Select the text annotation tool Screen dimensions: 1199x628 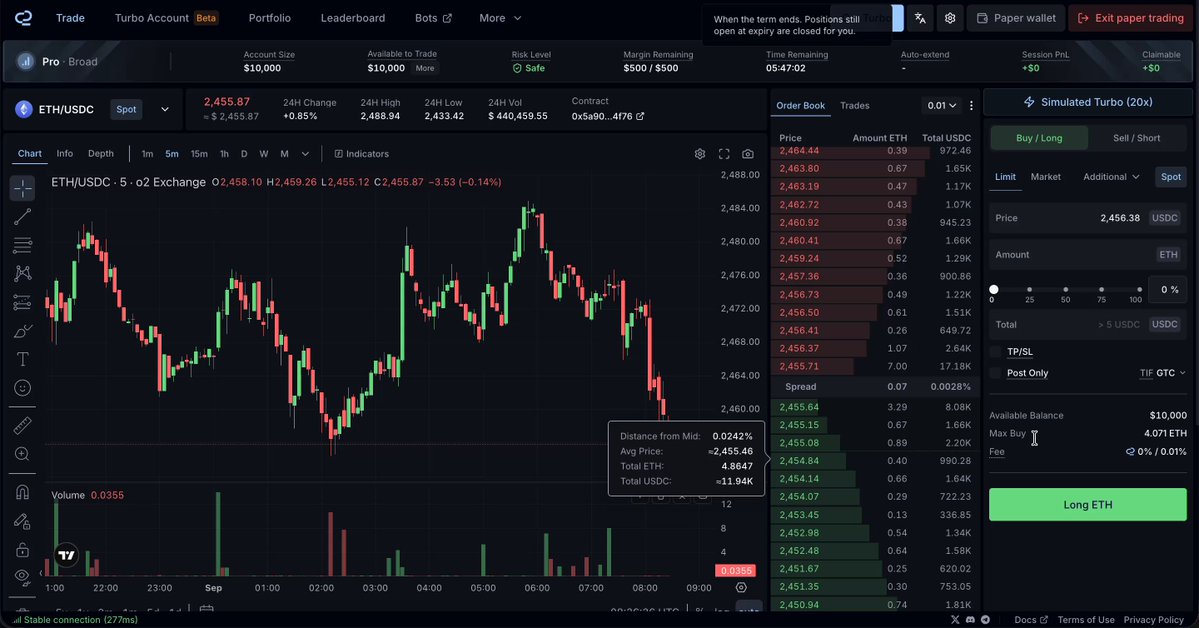point(23,359)
